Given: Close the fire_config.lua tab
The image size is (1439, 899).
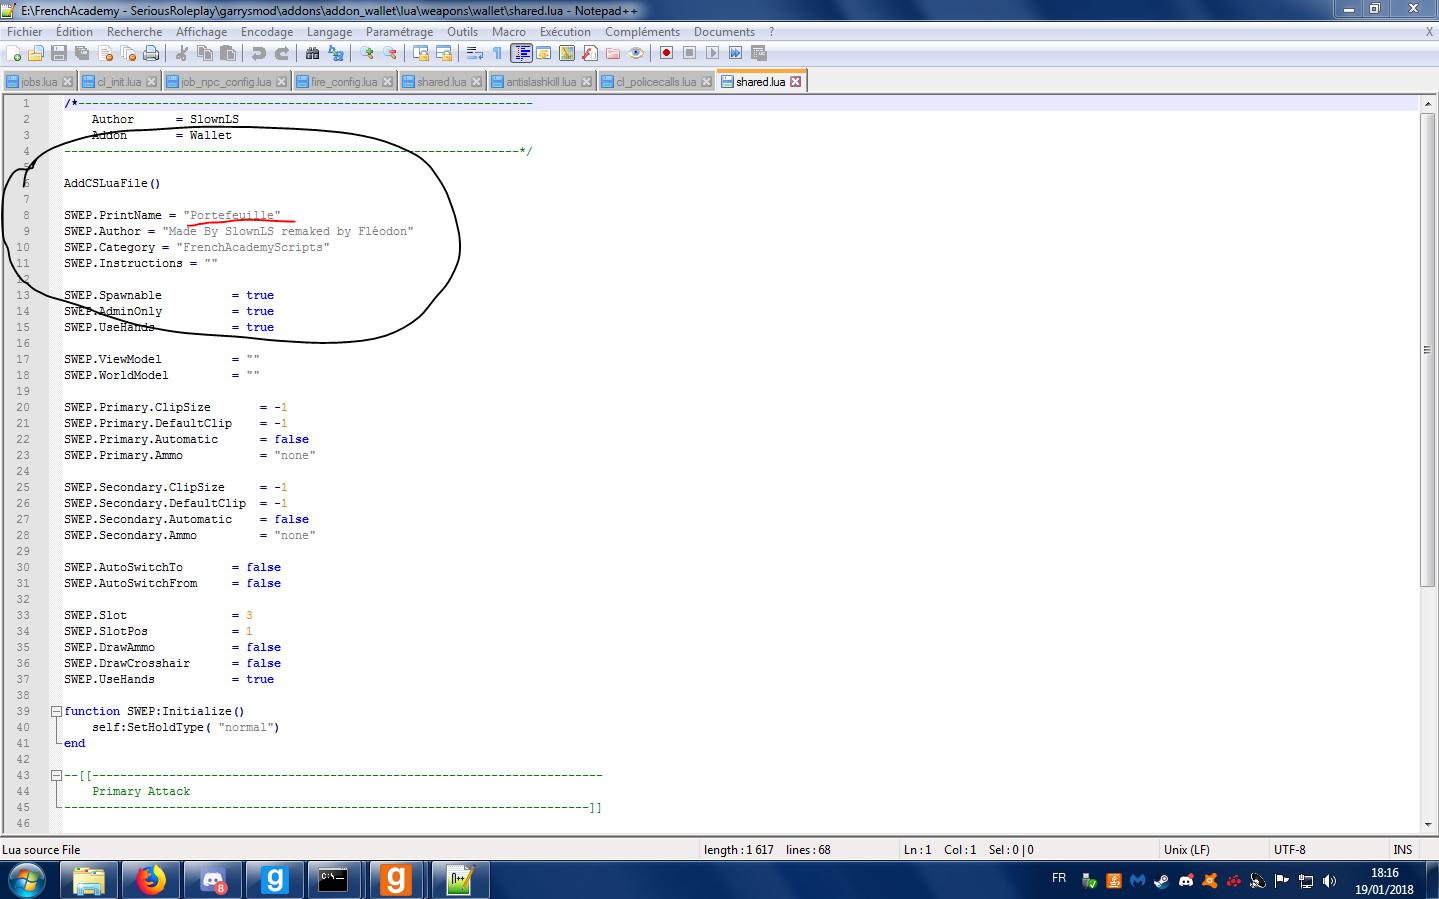Looking at the screenshot, I should [x=388, y=82].
